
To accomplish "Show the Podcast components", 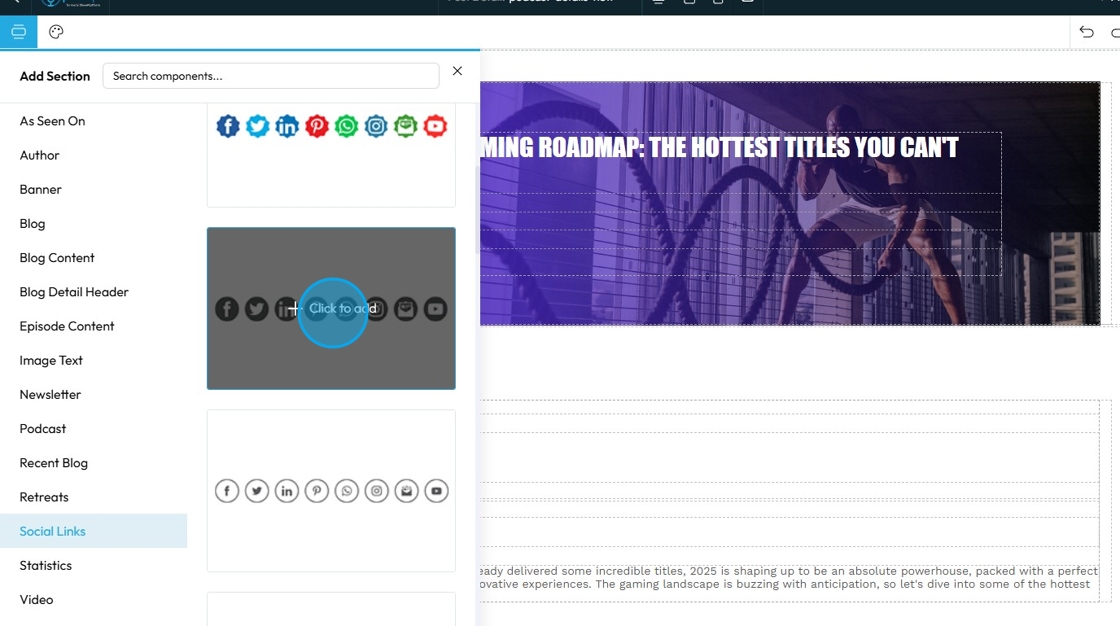I will (x=43, y=429).
